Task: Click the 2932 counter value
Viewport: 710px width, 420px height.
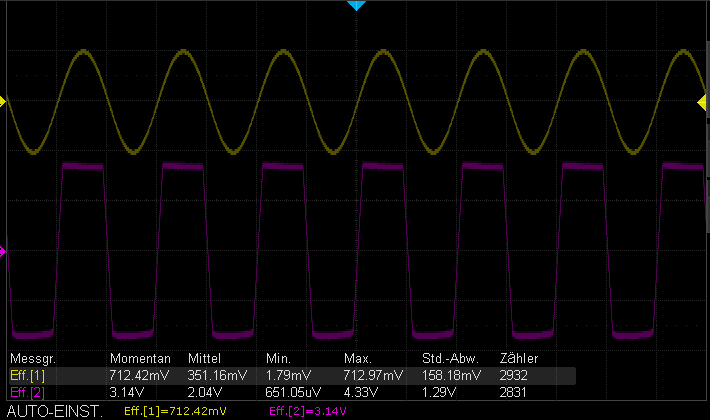Action: click(513, 376)
